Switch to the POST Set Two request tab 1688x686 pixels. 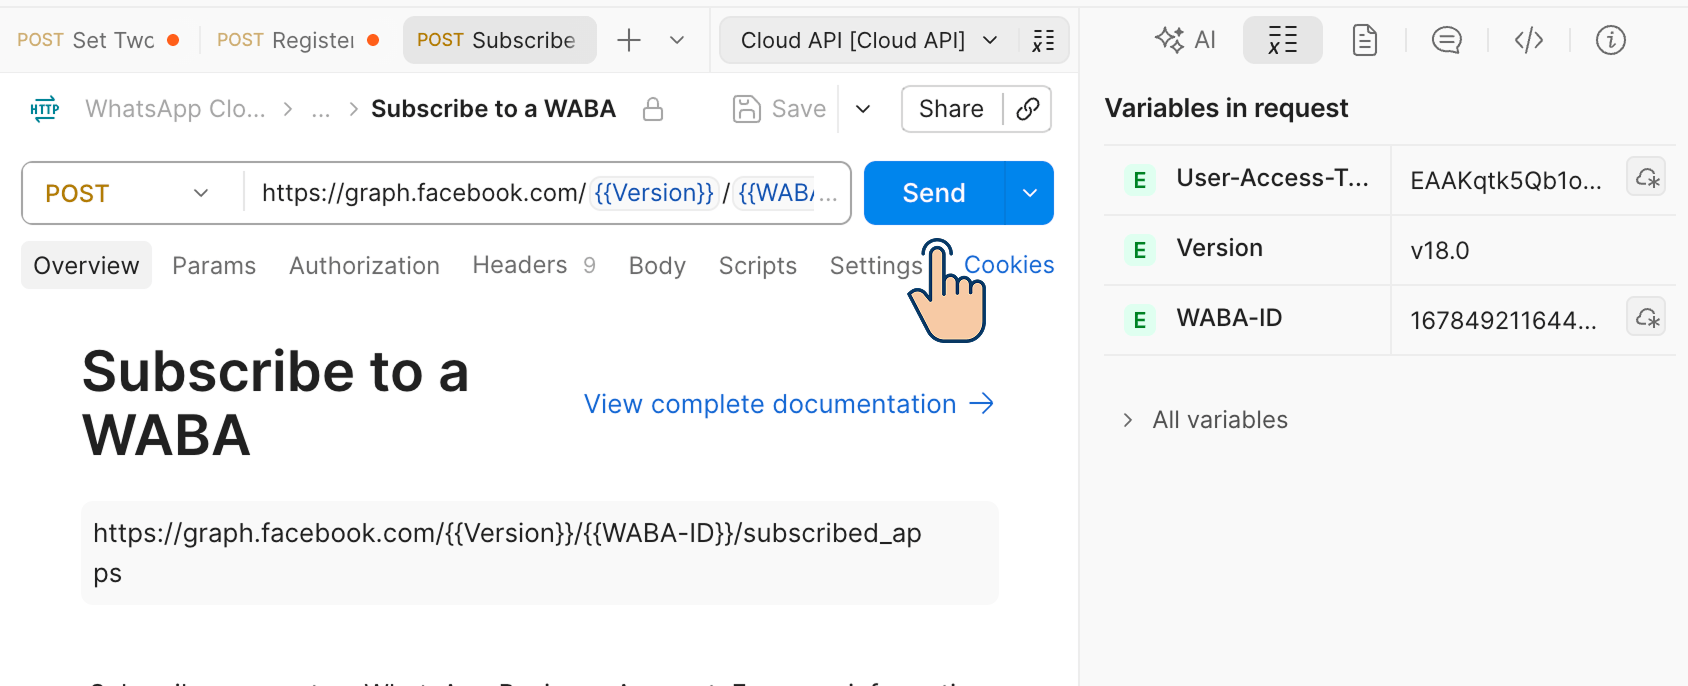click(x=97, y=40)
